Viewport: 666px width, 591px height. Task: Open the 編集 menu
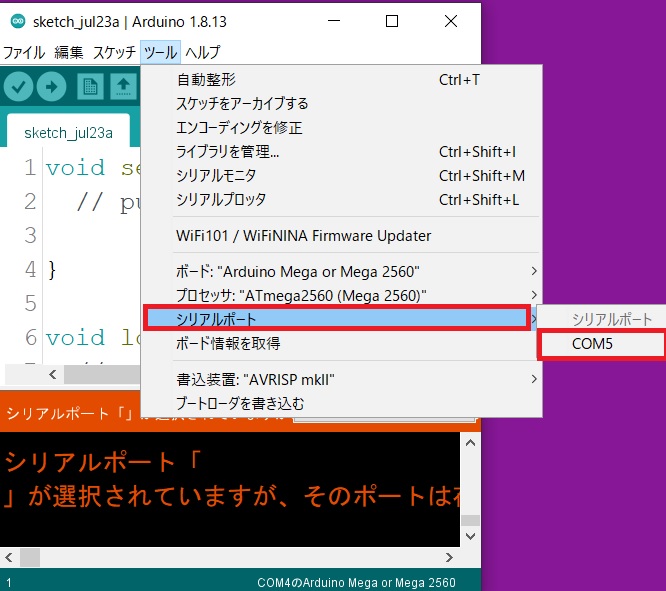coord(69,53)
